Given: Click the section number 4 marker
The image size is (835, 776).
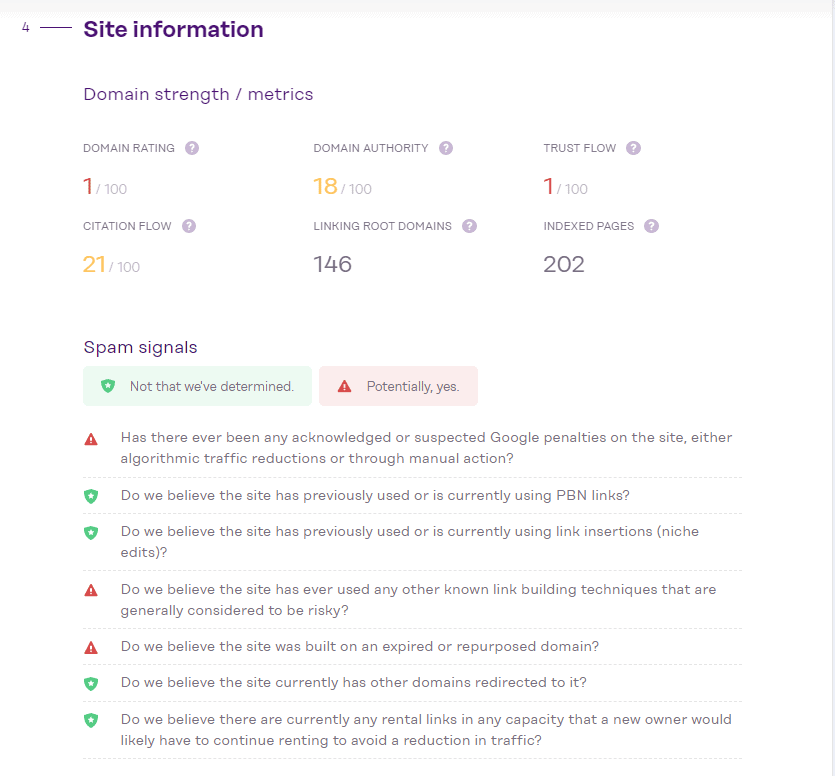Looking at the screenshot, I should point(26,28).
